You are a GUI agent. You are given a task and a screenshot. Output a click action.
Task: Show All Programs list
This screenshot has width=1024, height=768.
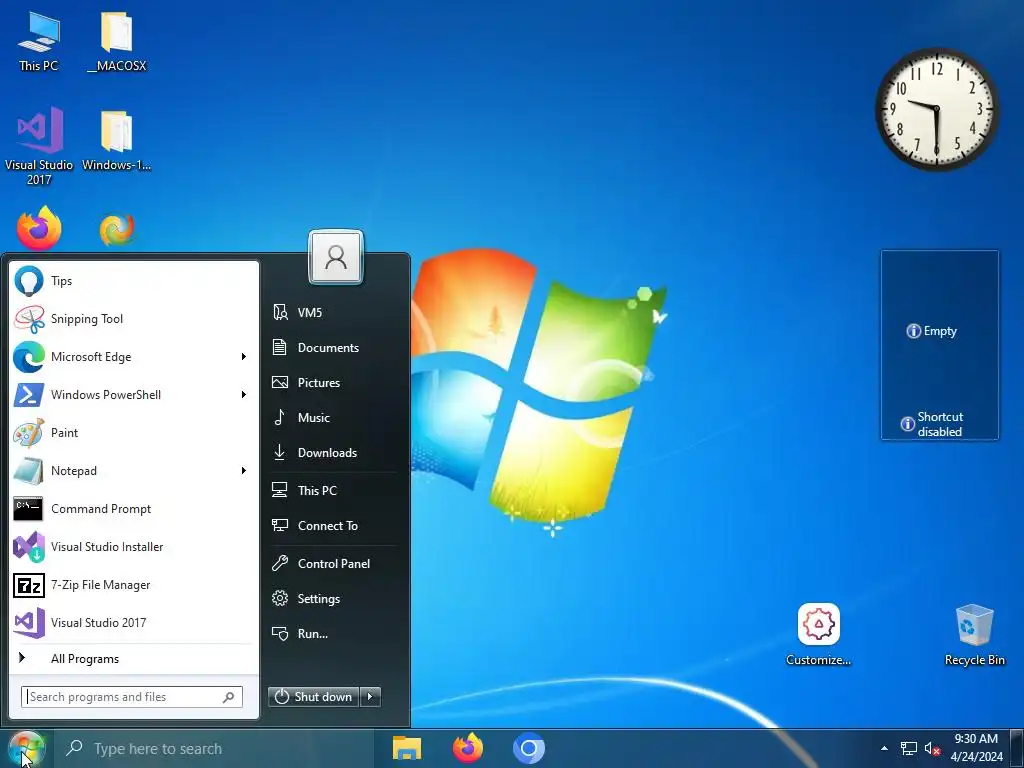(133, 658)
